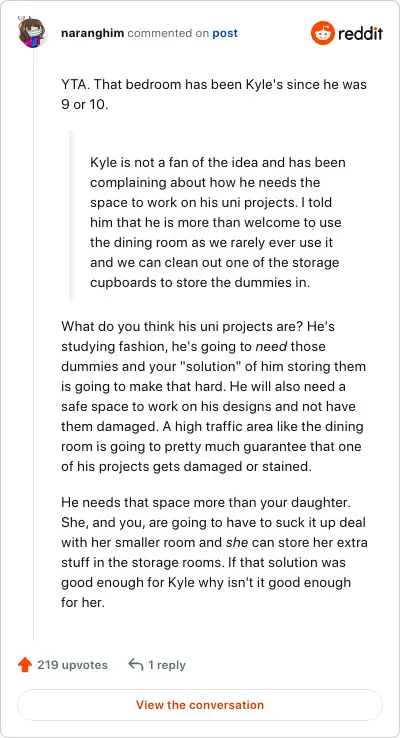400x738 pixels.
Task: Click the "He needs that space" paragraph
Action: pos(215,552)
